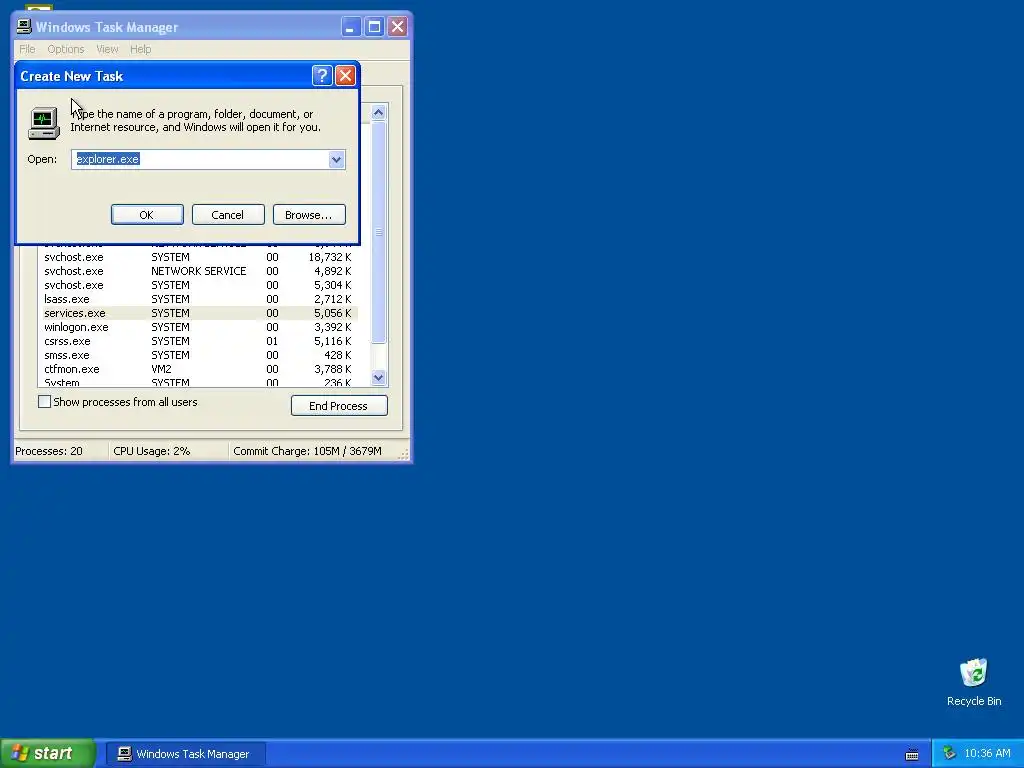
Task: Click the keyboard icon in the taskbar
Action: tap(912, 755)
